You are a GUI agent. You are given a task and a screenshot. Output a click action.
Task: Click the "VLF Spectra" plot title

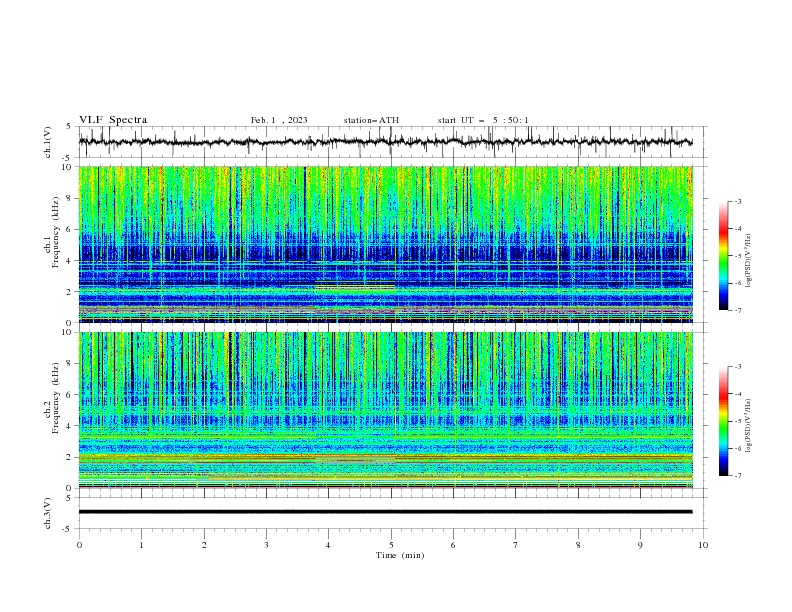pyautogui.click(x=113, y=120)
